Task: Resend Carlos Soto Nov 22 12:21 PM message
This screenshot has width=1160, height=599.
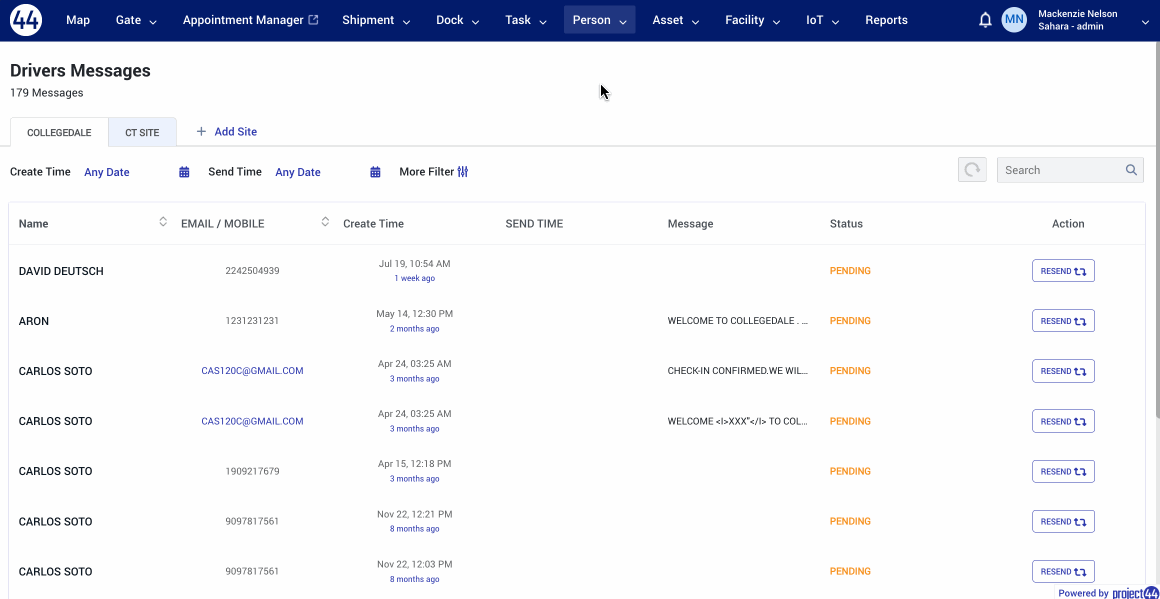Action: click(x=1063, y=521)
